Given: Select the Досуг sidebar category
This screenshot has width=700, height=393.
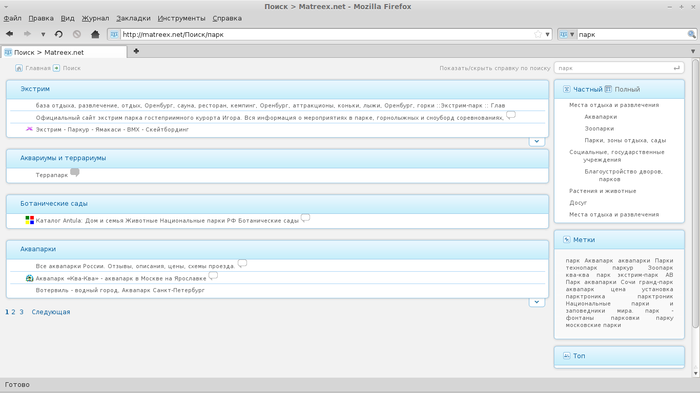Looking at the screenshot, I should coord(578,203).
